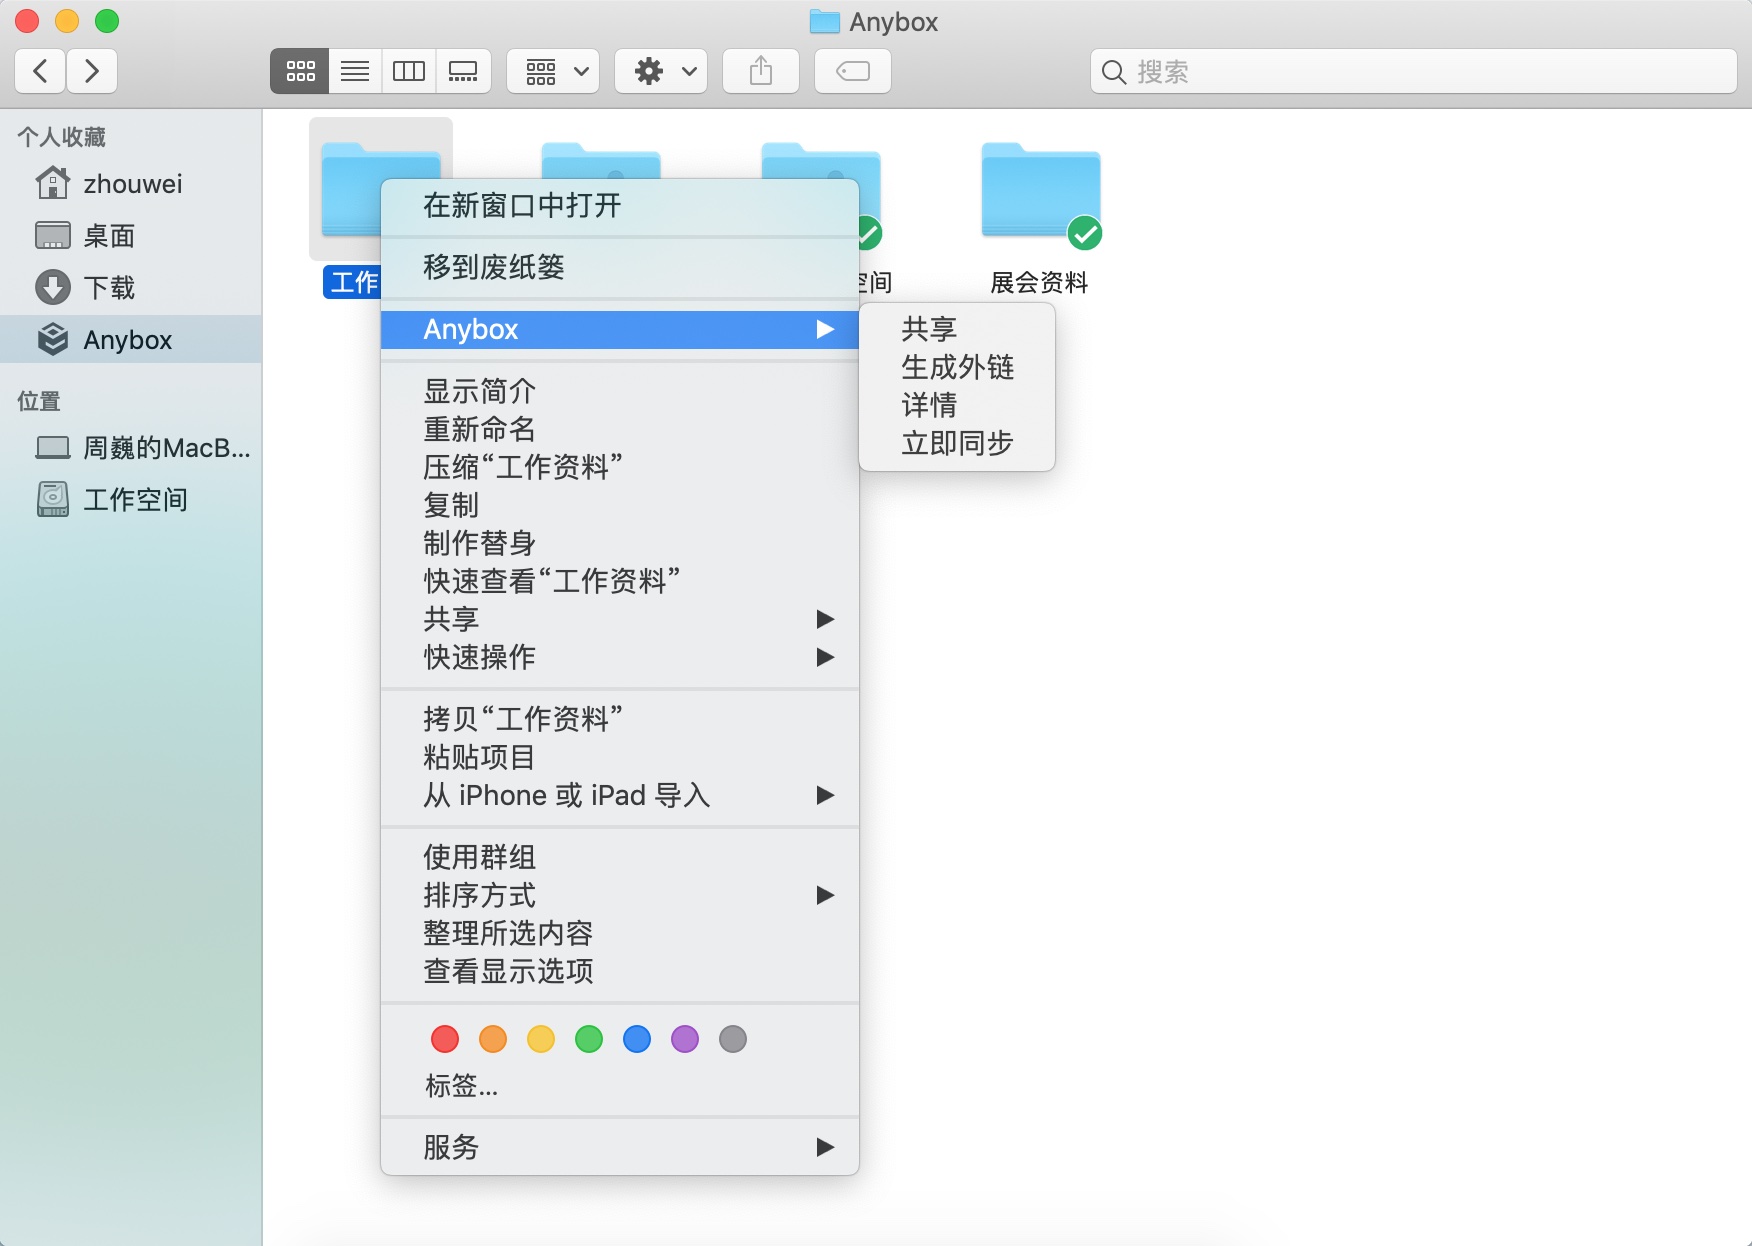This screenshot has height=1246, width=1752.
Task: Click the 展会资料 folder label
Action: pyautogui.click(x=1040, y=283)
